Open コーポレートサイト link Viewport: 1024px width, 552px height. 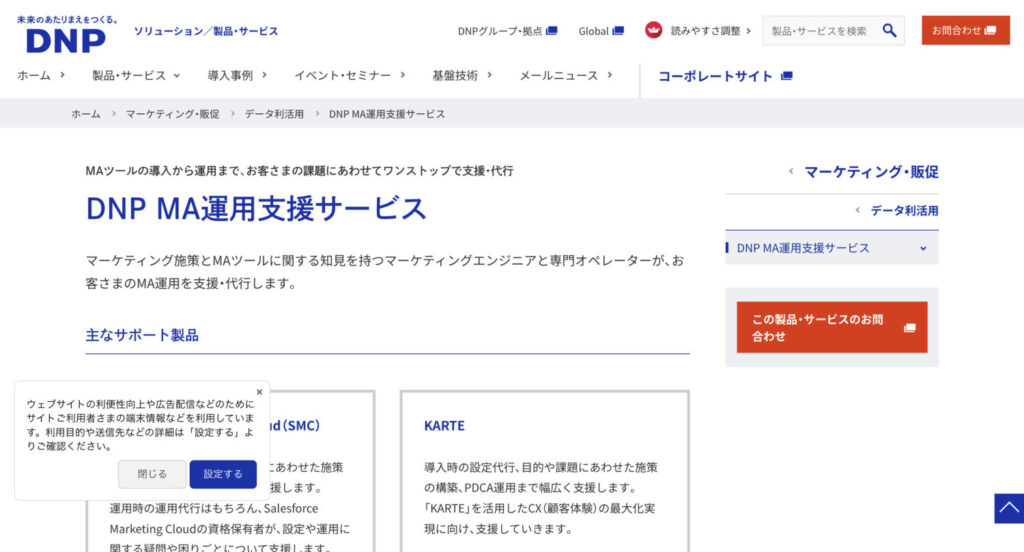click(x=725, y=76)
